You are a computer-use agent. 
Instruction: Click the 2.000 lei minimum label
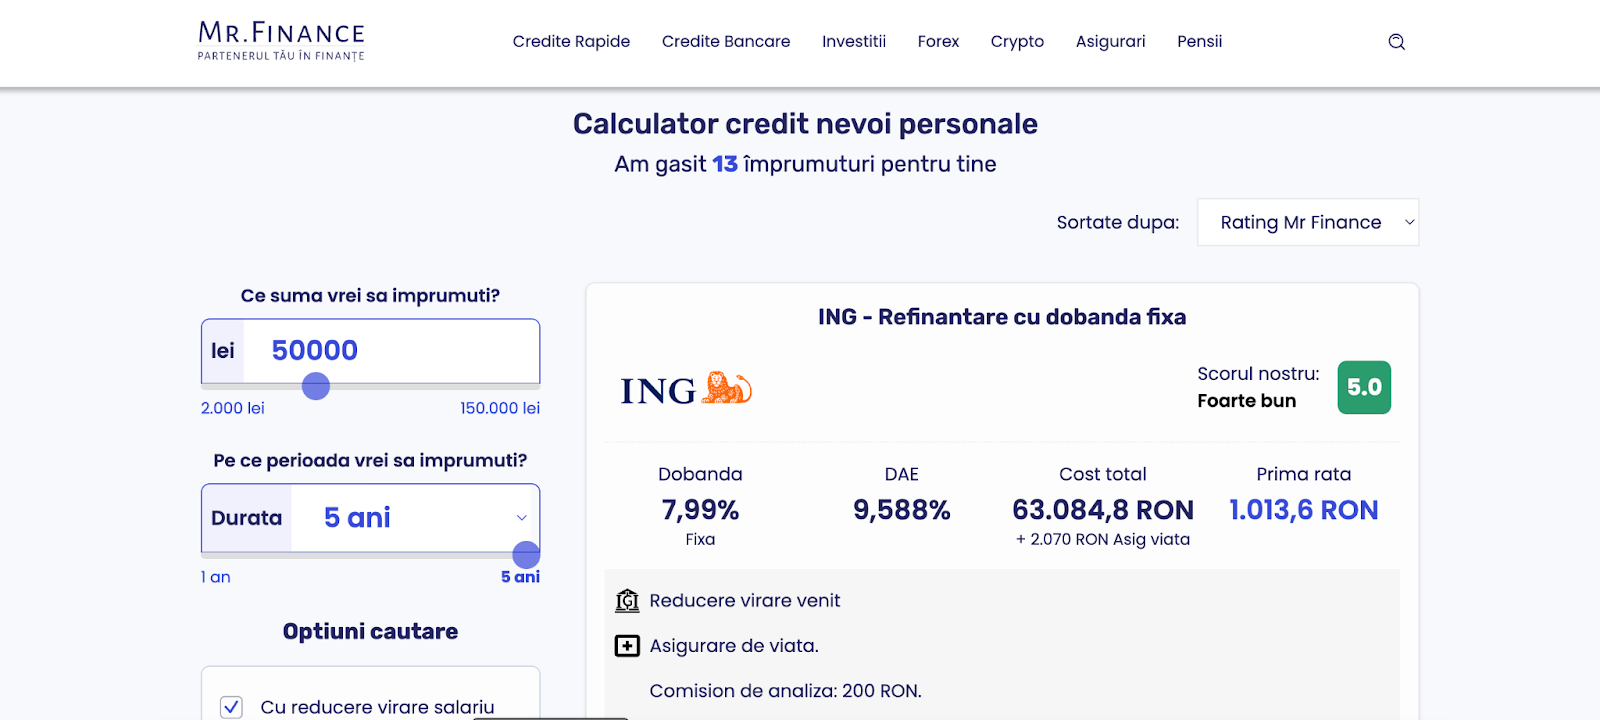coord(233,408)
